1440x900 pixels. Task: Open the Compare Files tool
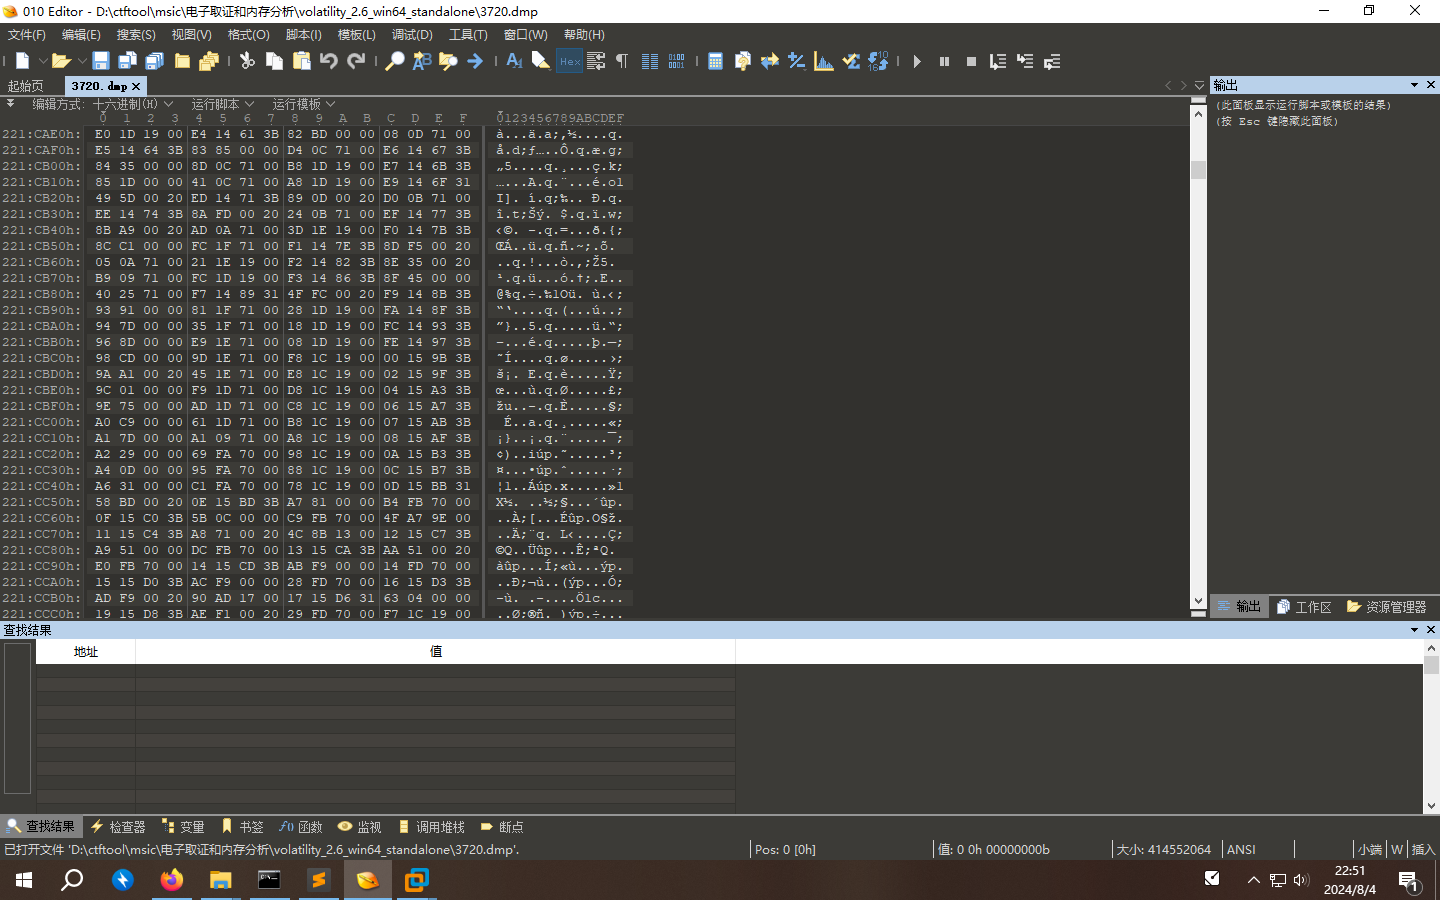tap(769, 61)
